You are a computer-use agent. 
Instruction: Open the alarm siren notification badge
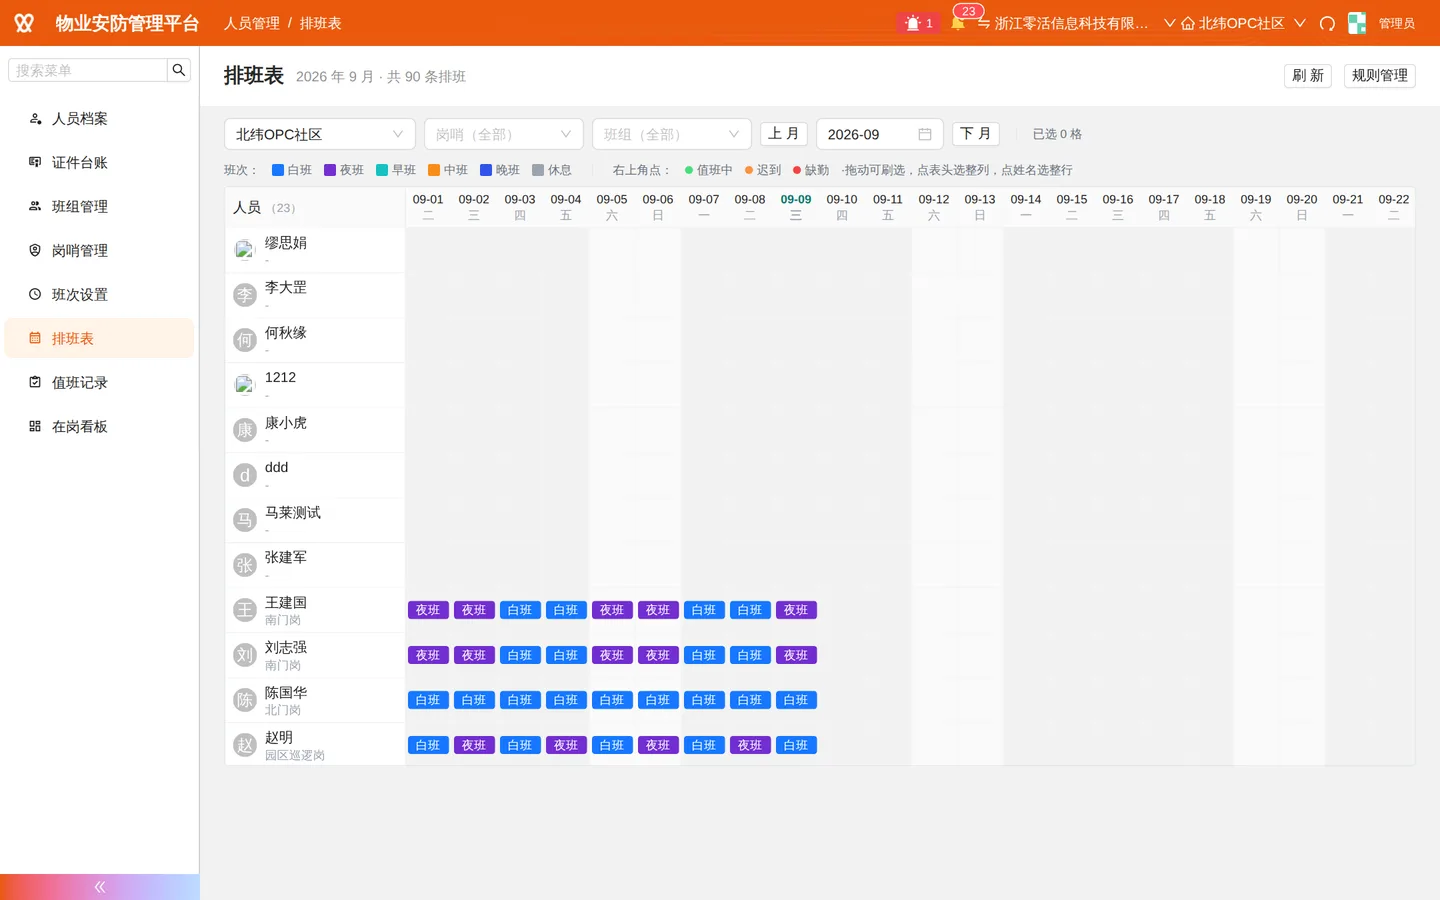coord(919,23)
